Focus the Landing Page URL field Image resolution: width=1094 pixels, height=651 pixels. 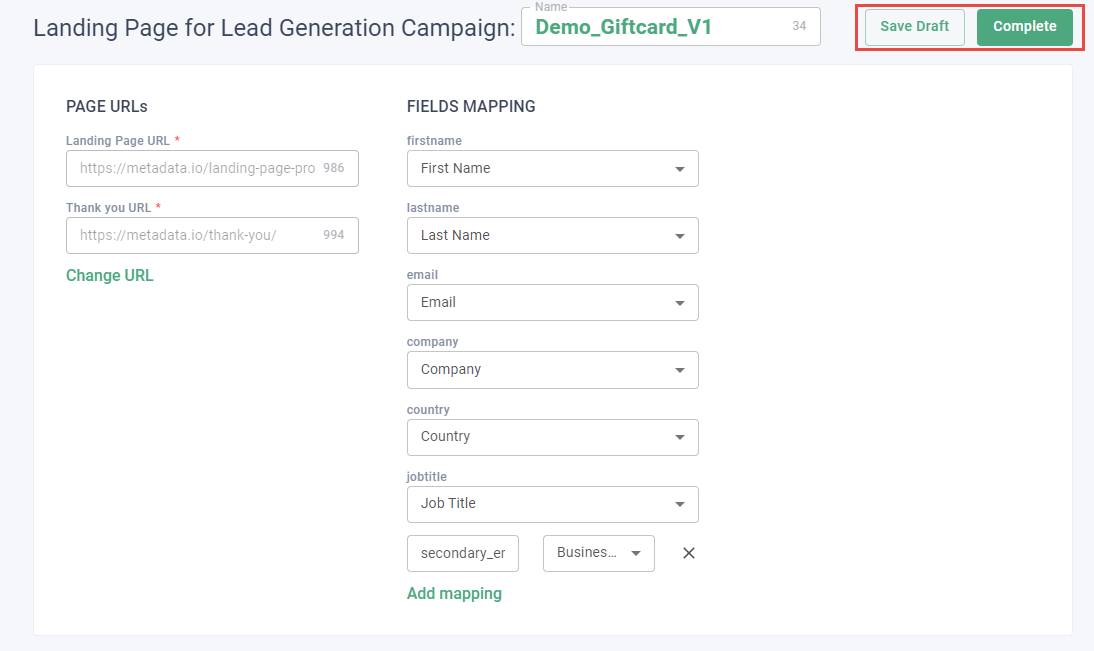[x=198, y=169]
